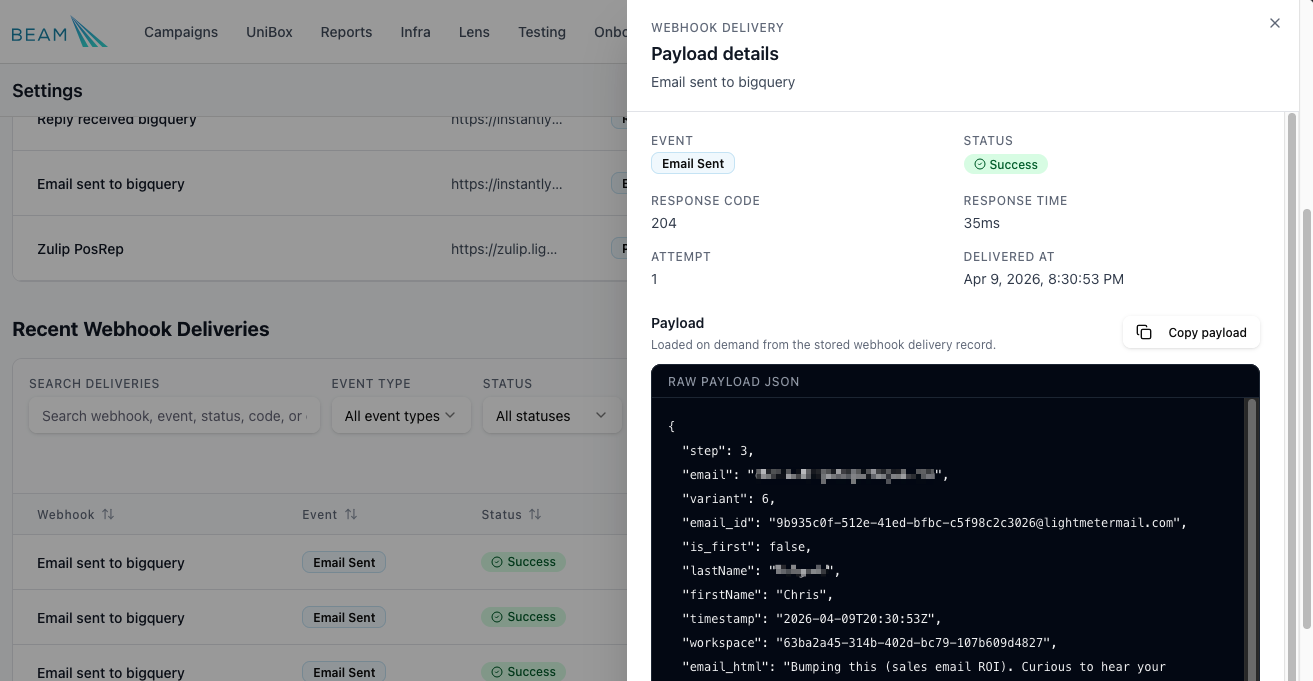
Task: Click the email_id line in payload
Action: 934,523
